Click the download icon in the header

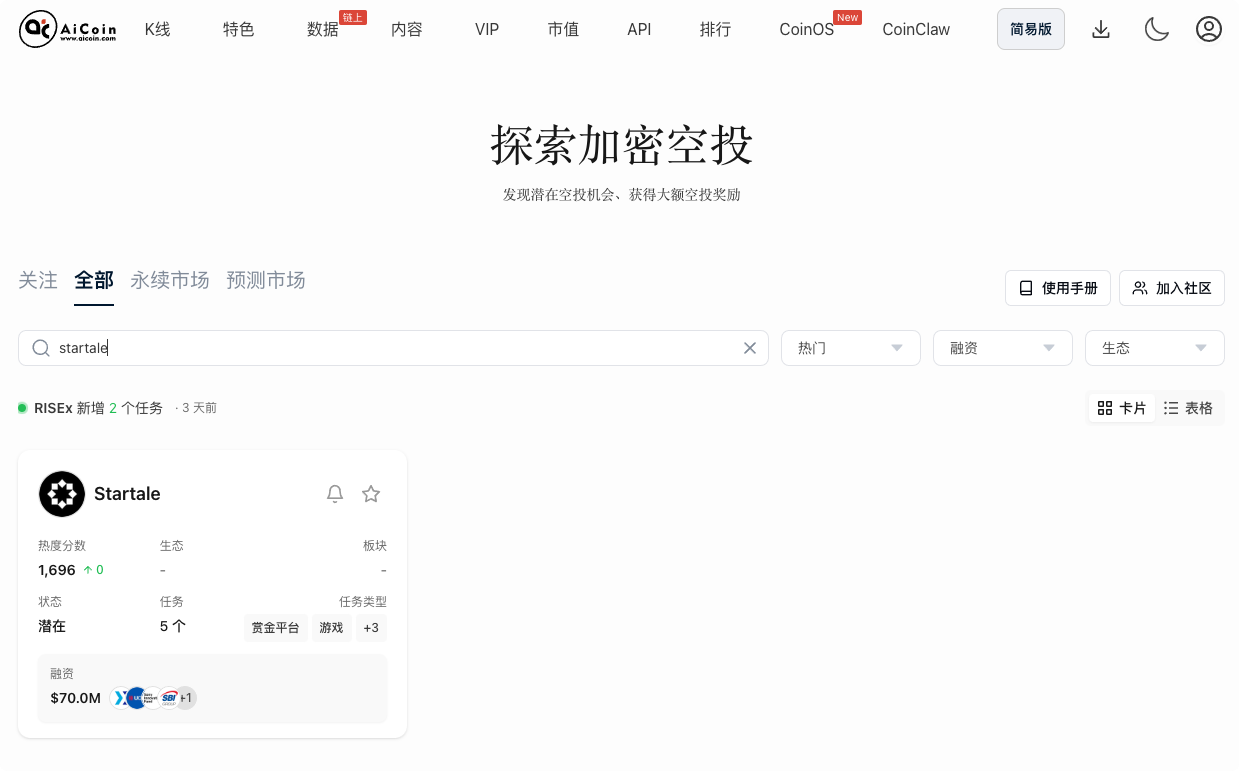pos(1101,30)
